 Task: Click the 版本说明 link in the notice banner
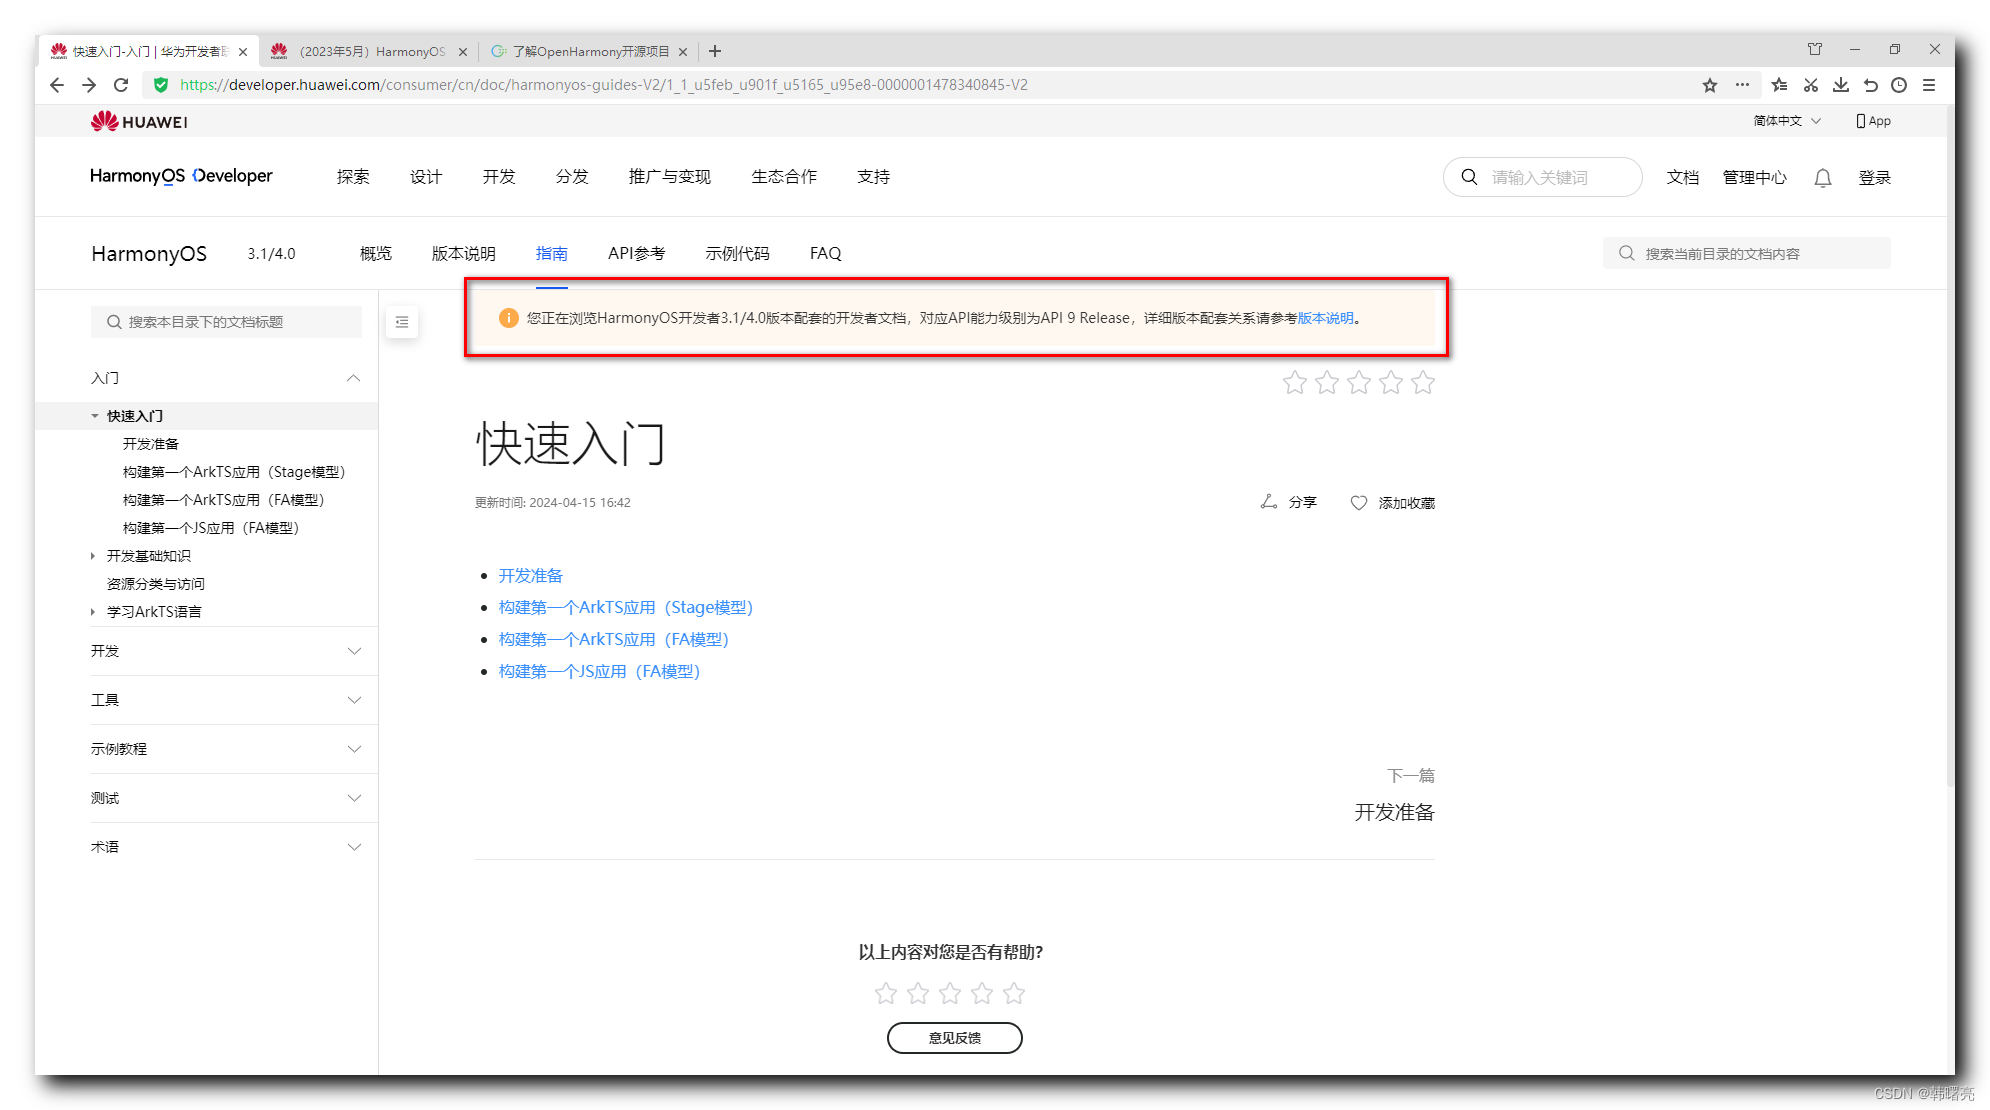pos(1326,318)
